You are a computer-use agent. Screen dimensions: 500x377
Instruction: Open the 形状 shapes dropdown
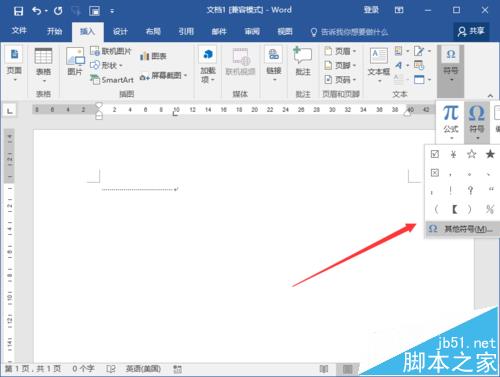point(106,65)
